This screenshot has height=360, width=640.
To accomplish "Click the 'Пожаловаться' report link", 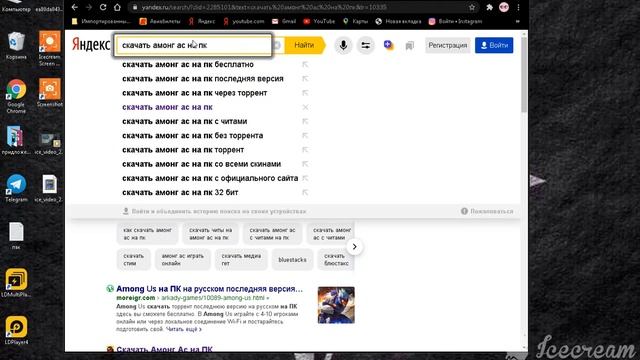I will [487, 211].
